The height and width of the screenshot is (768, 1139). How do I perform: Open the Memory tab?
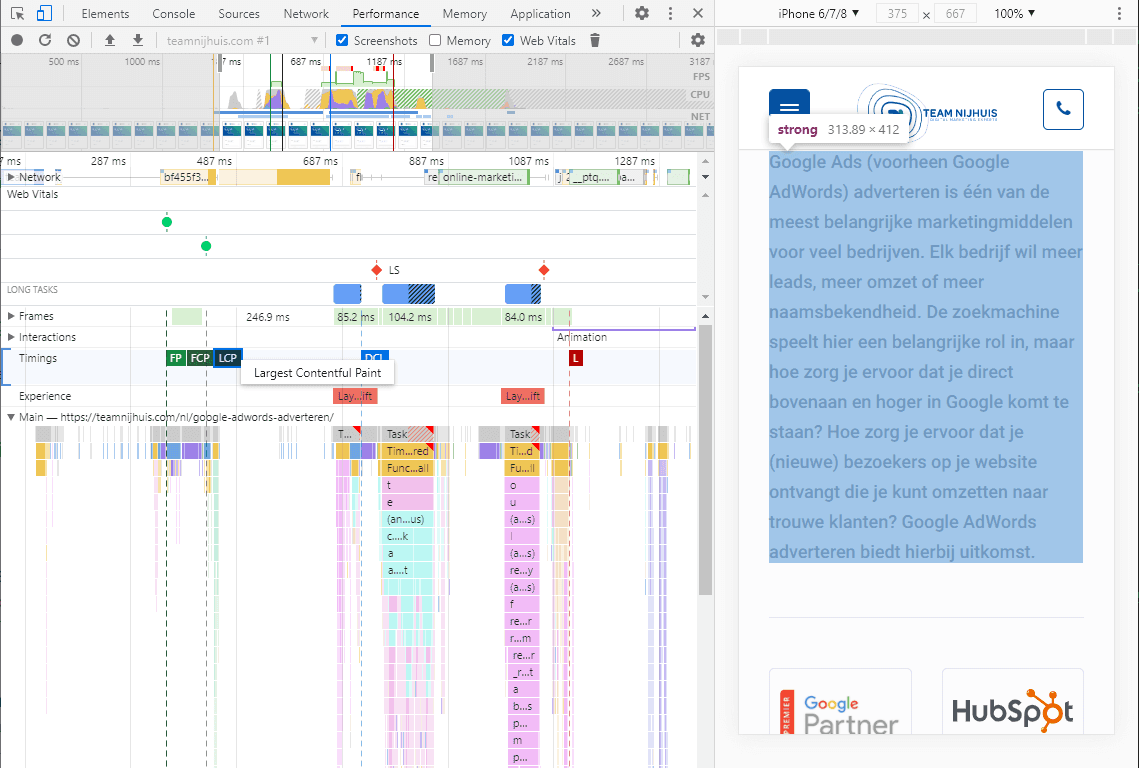click(x=465, y=14)
